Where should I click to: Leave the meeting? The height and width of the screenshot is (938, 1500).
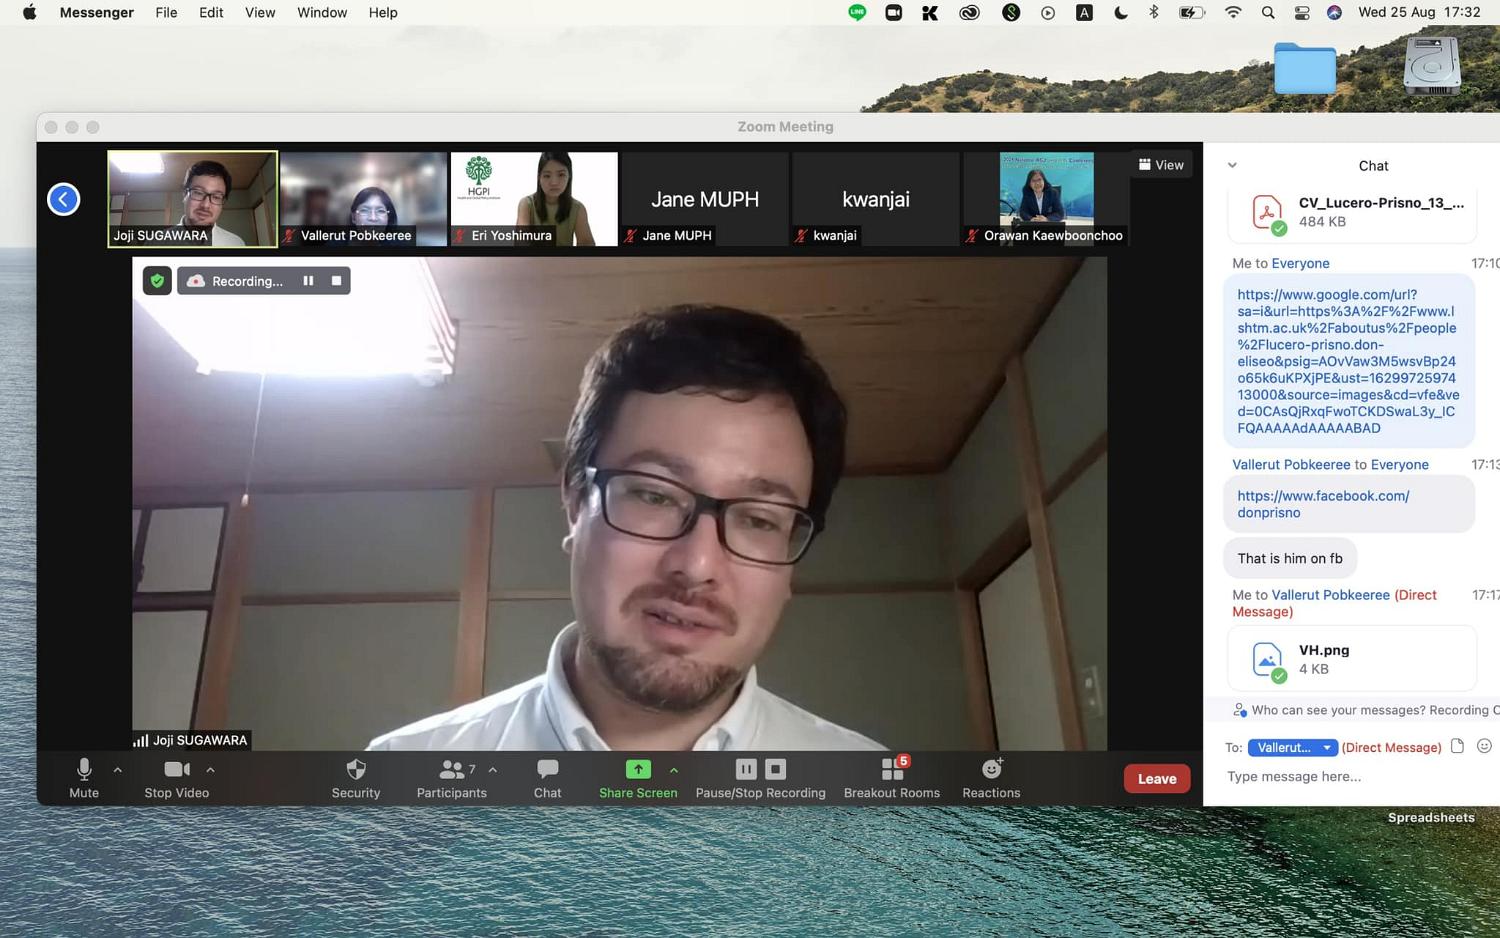click(1157, 779)
